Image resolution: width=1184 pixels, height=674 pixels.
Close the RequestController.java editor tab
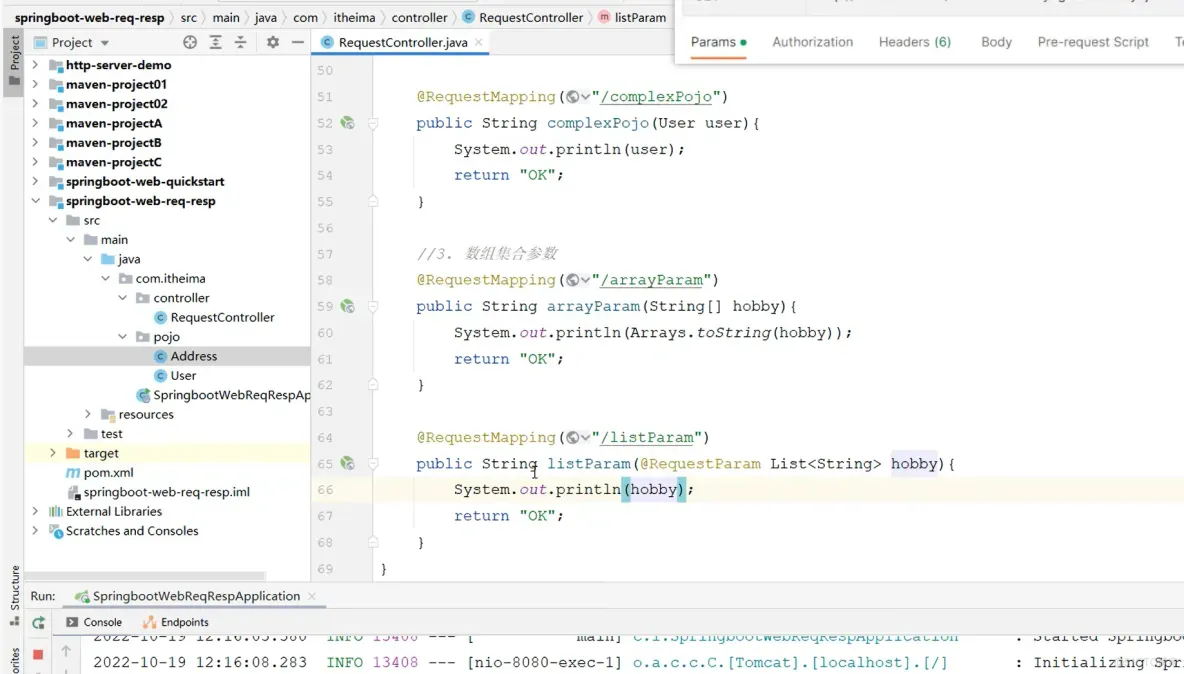point(478,42)
